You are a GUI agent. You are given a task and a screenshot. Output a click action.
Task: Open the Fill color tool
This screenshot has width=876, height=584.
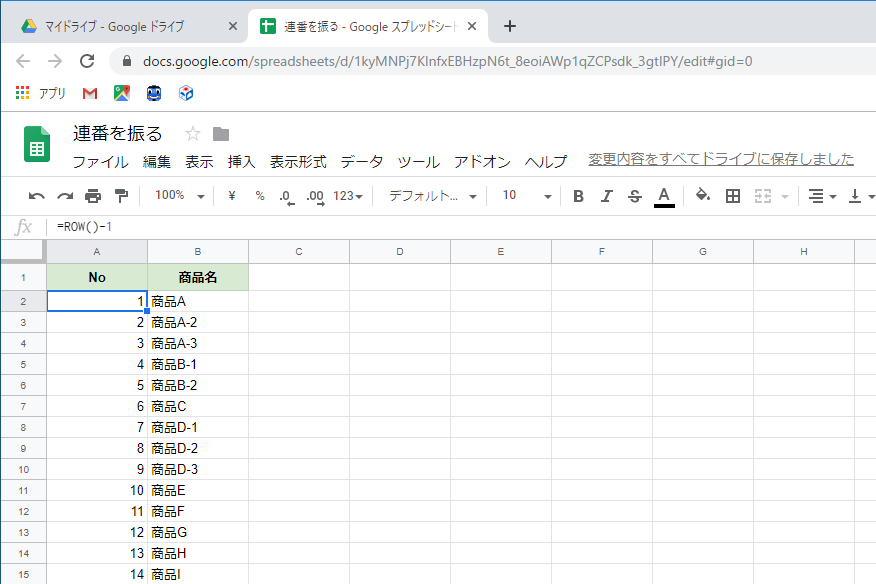[704, 196]
